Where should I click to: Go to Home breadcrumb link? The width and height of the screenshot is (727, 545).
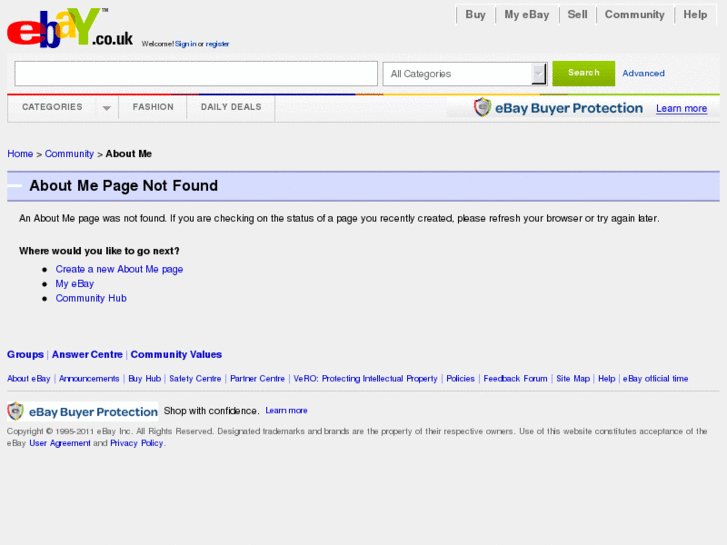point(20,154)
